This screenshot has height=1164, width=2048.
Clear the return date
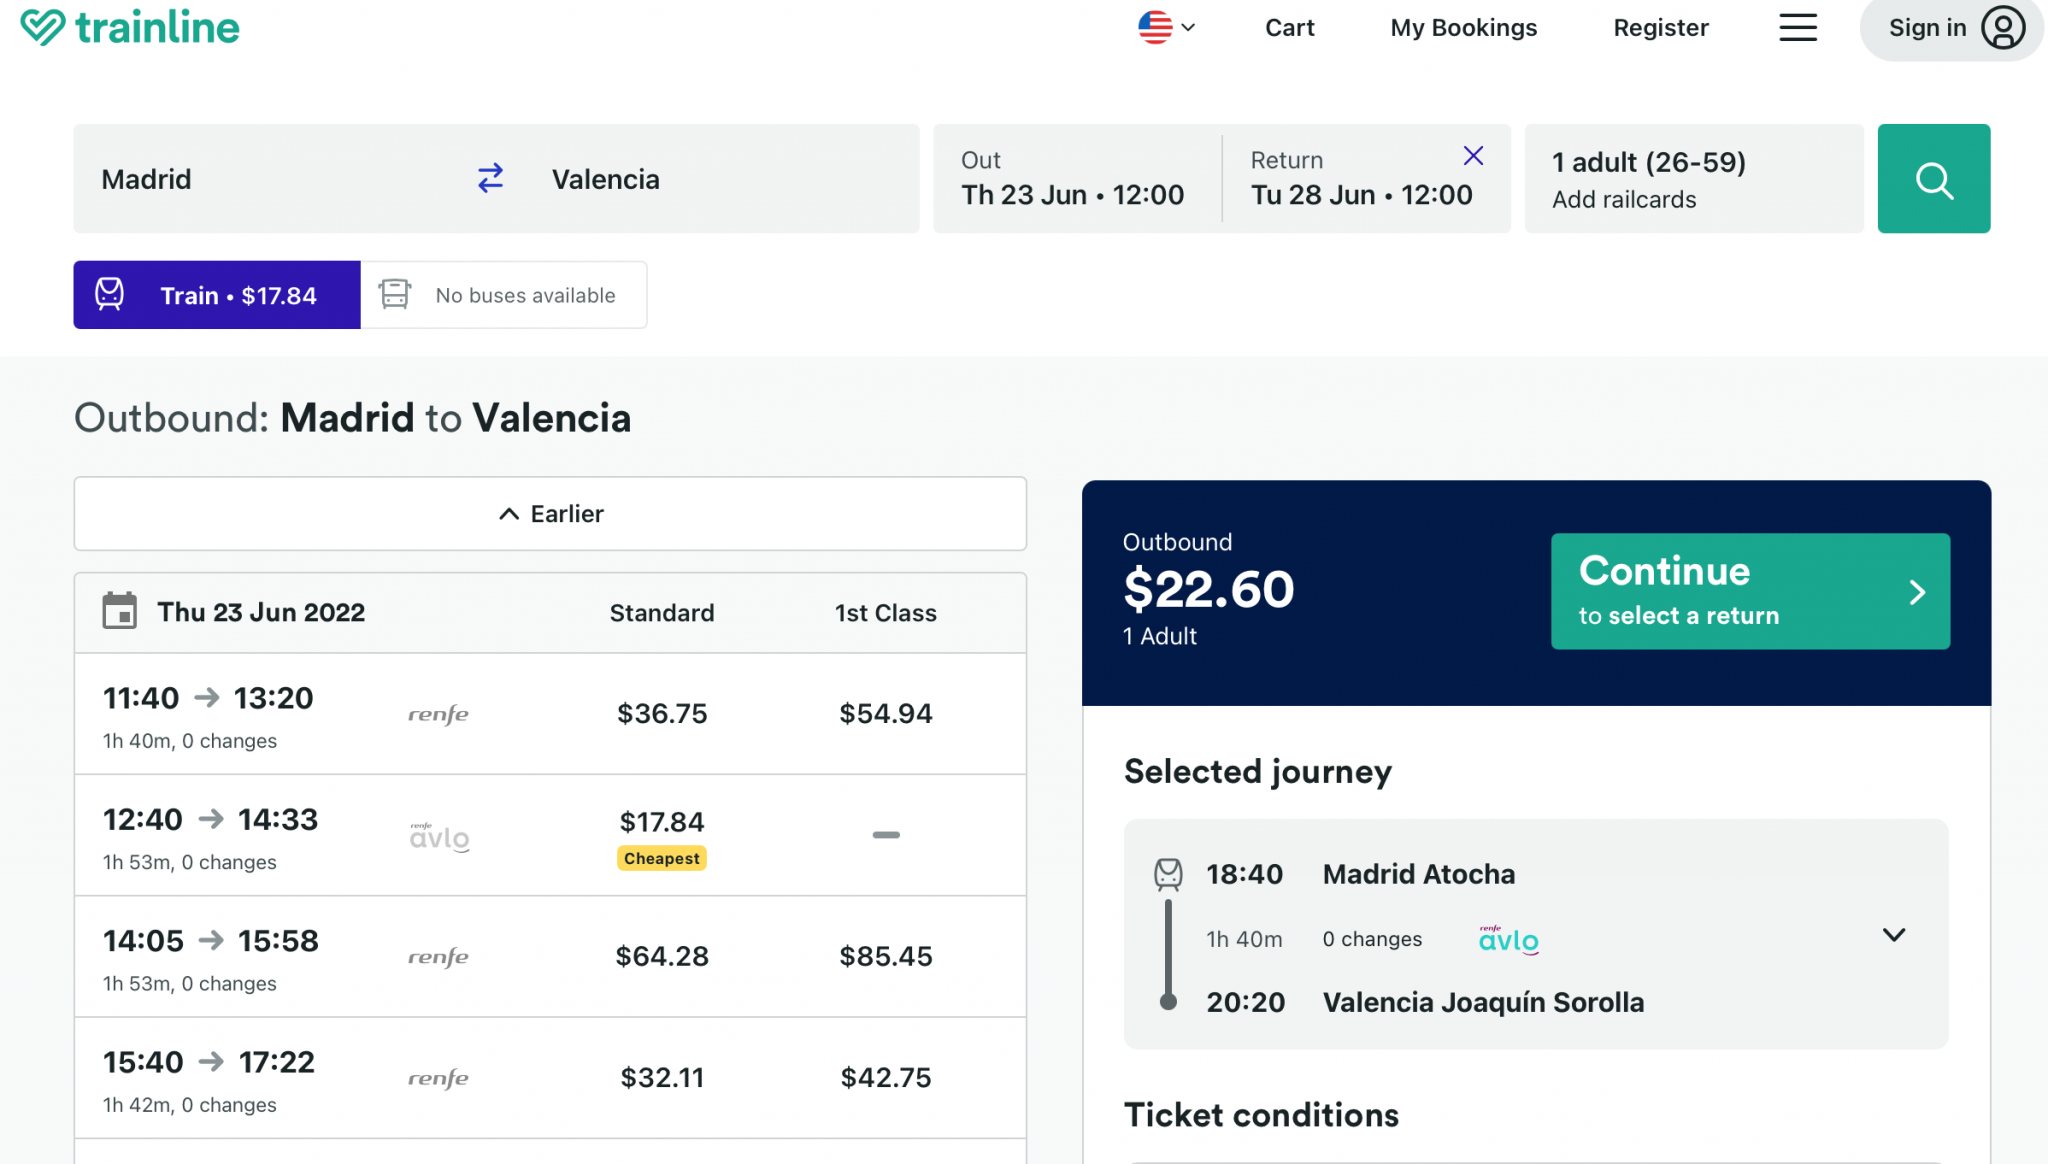[x=1473, y=156]
